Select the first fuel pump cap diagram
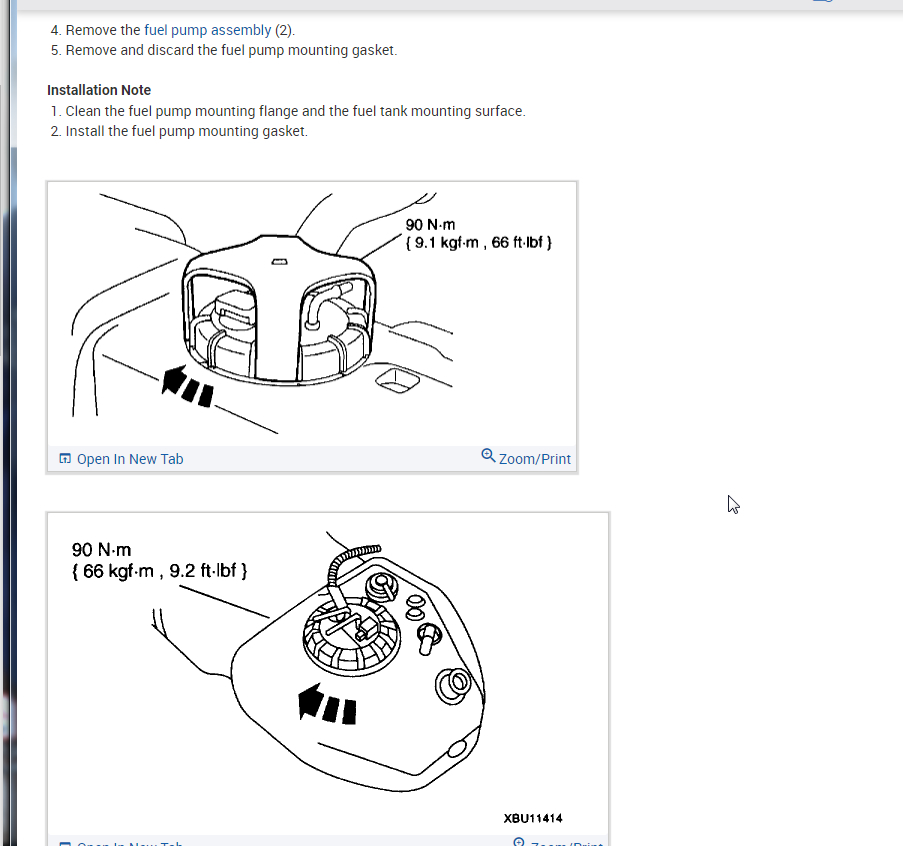The height and width of the screenshot is (846, 903). pyautogui.click(x=312, y=314)
